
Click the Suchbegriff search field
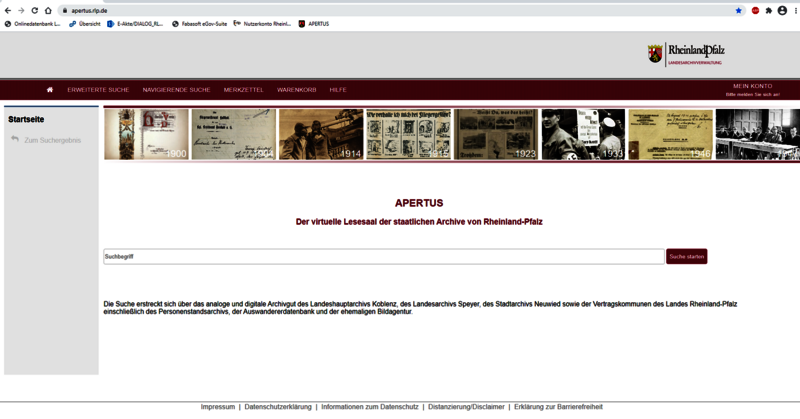tap(384, 257)
